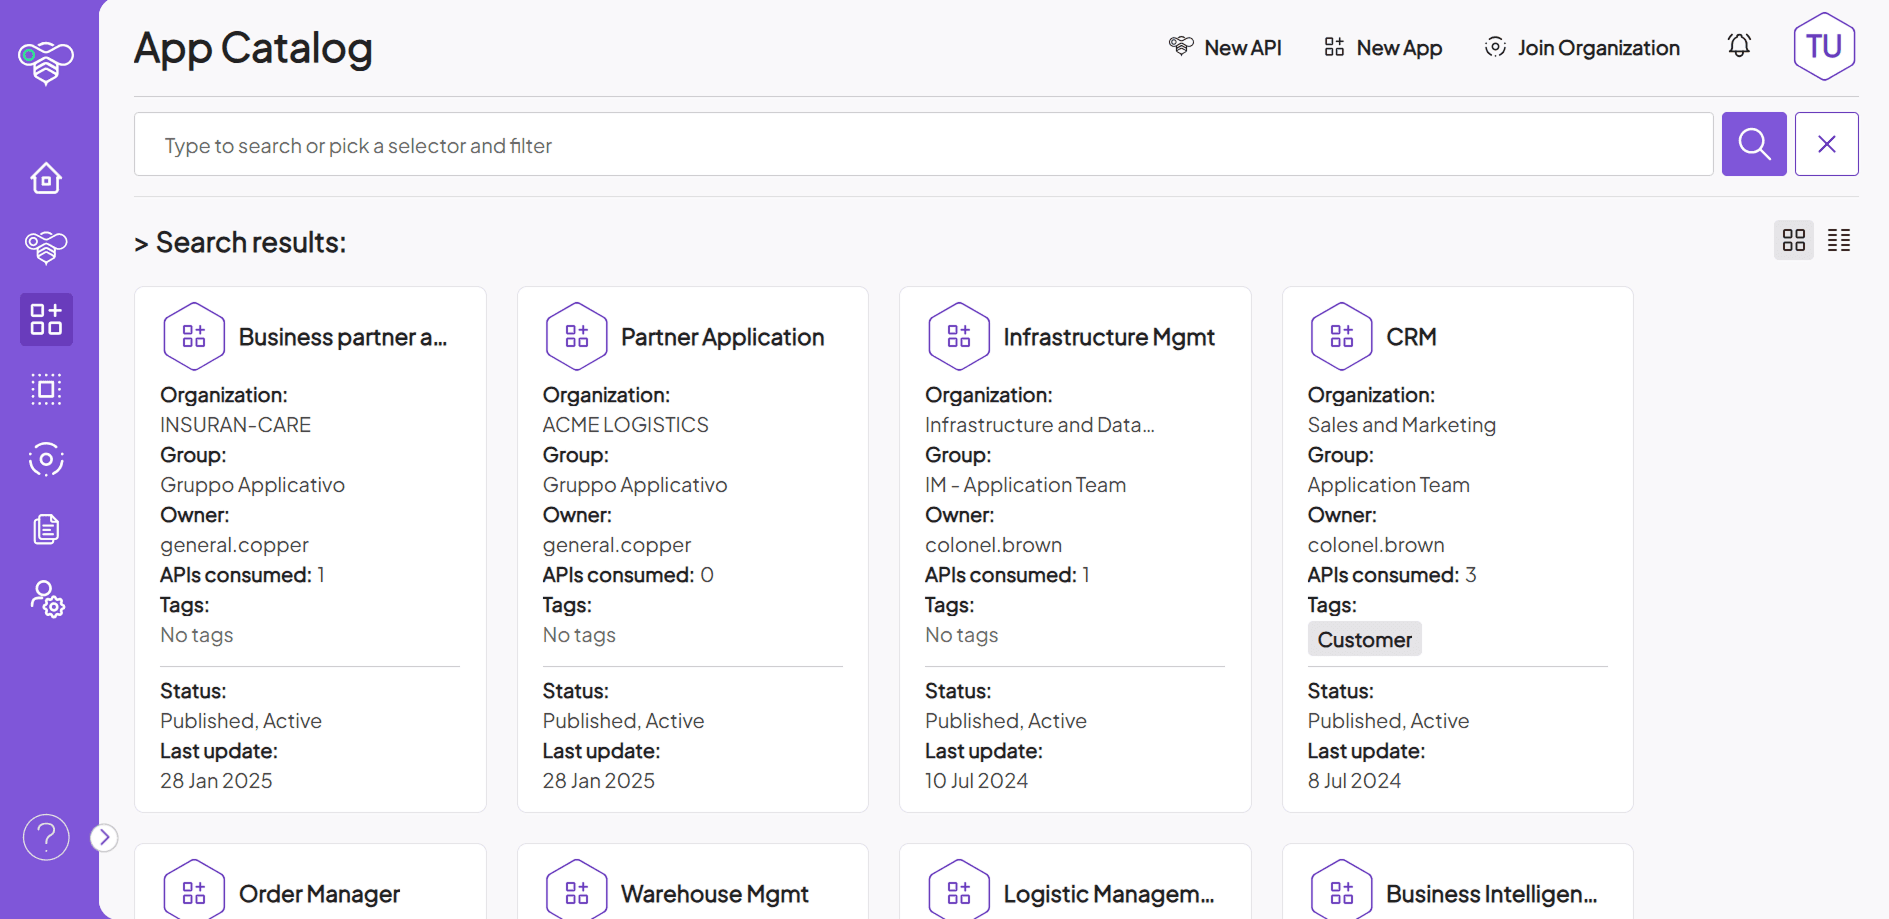Expand the collapsed sidebar with the chevron arrow
This screenshot has width=1889, height=919.
104,837
